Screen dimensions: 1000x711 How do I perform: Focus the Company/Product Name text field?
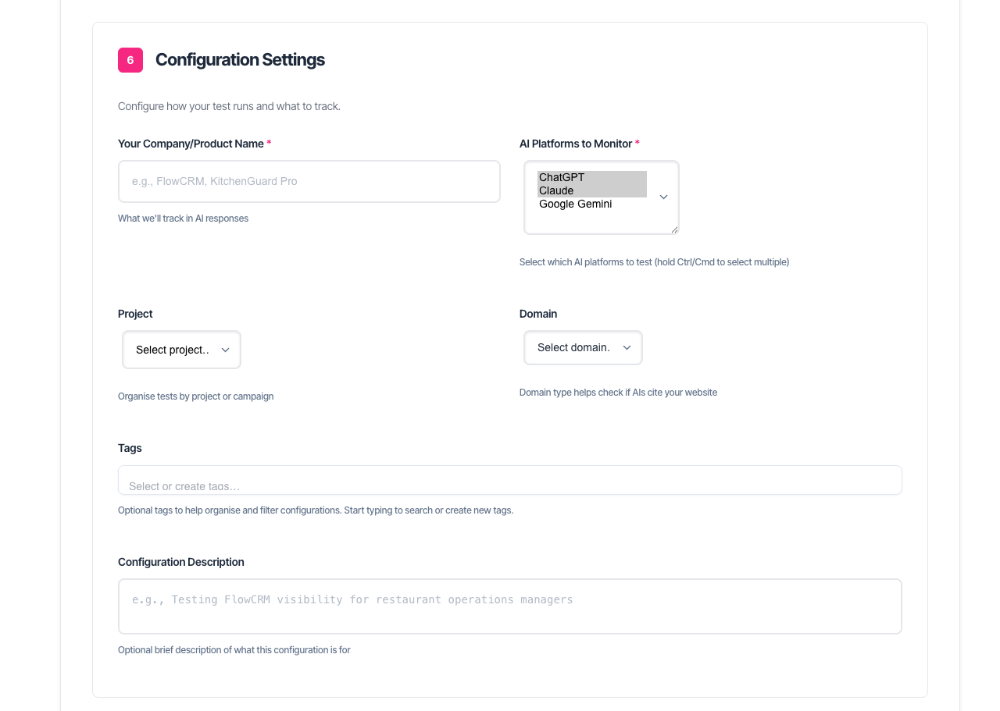coord(309,182)
